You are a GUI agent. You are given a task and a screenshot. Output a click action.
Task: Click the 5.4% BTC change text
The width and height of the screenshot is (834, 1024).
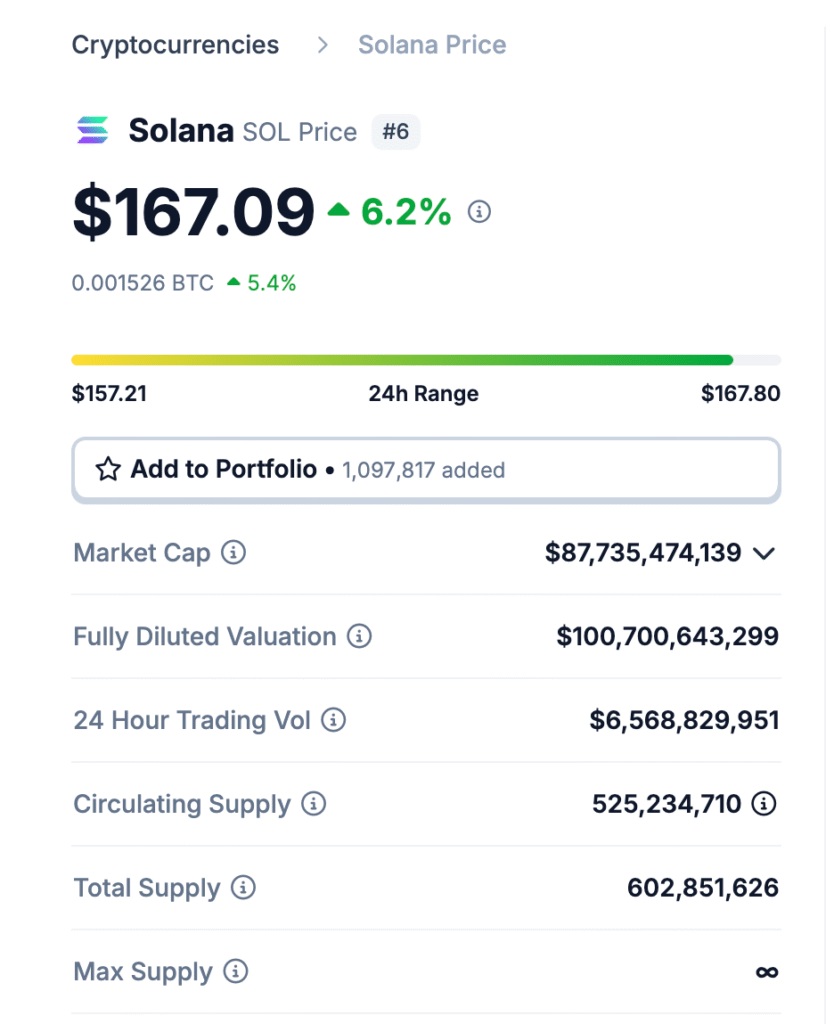pos(272,283)
